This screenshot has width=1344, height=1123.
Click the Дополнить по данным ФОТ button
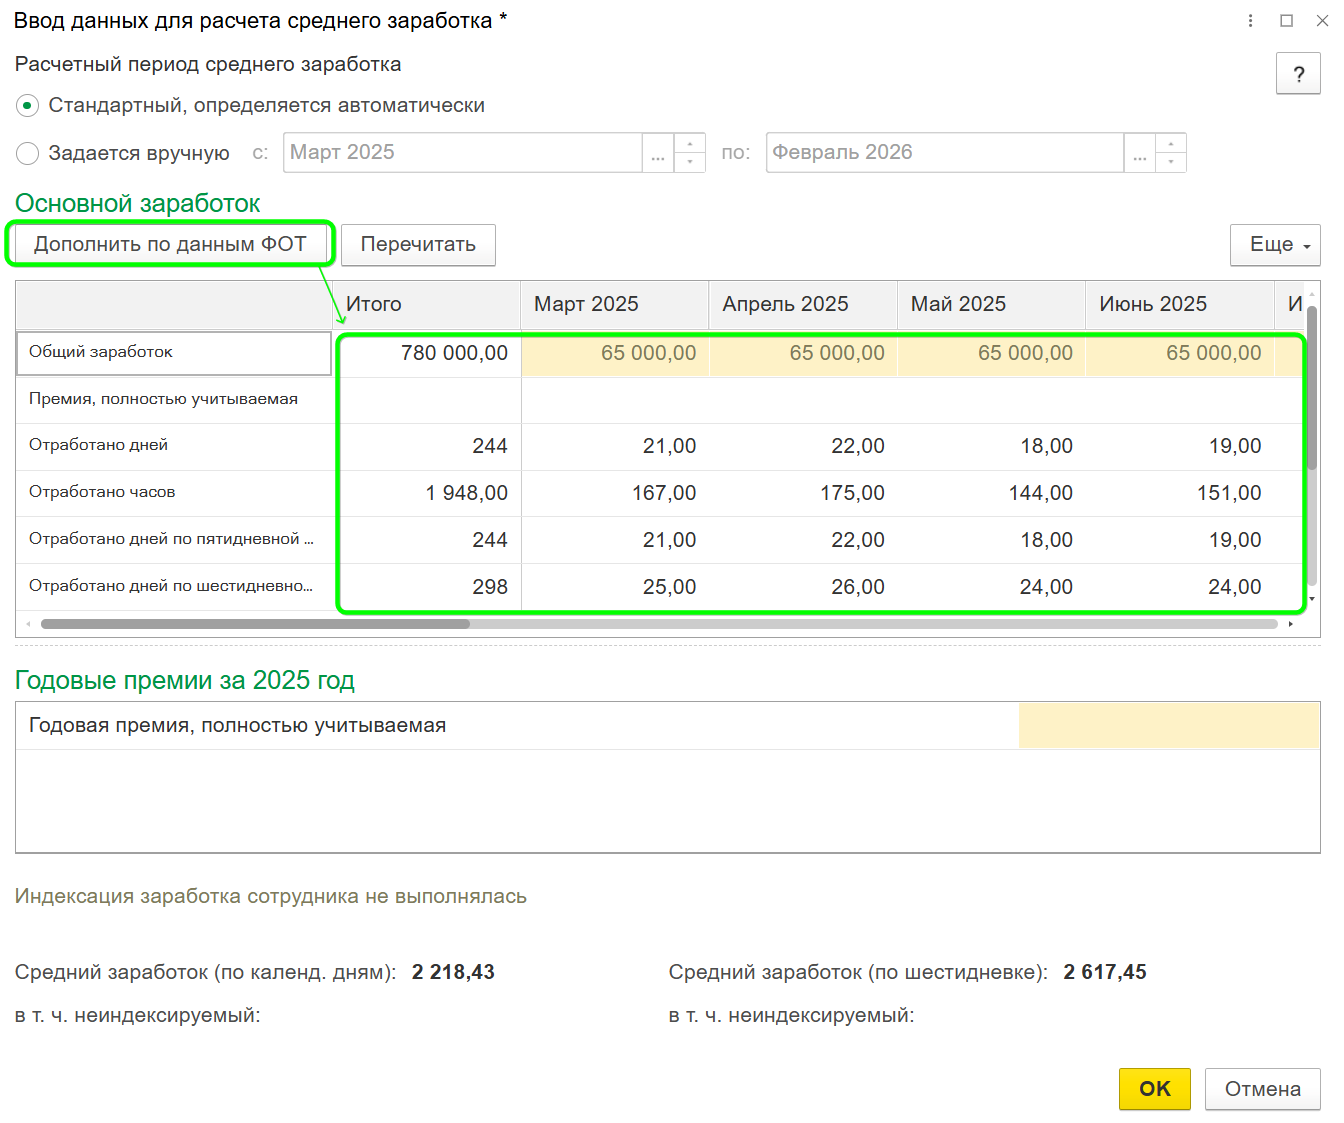pyautogui.click(x=170, y=242)
